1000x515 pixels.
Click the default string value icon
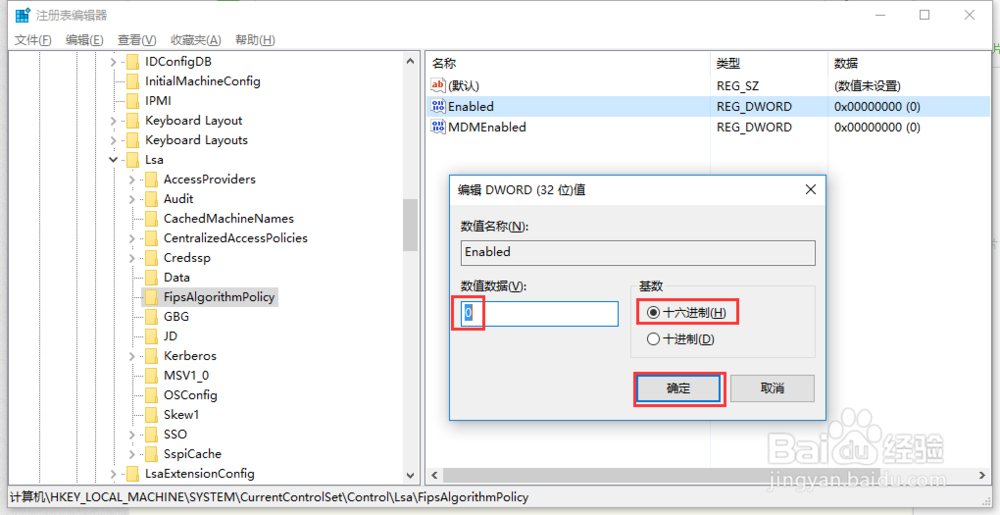click(x=438, y=85)
